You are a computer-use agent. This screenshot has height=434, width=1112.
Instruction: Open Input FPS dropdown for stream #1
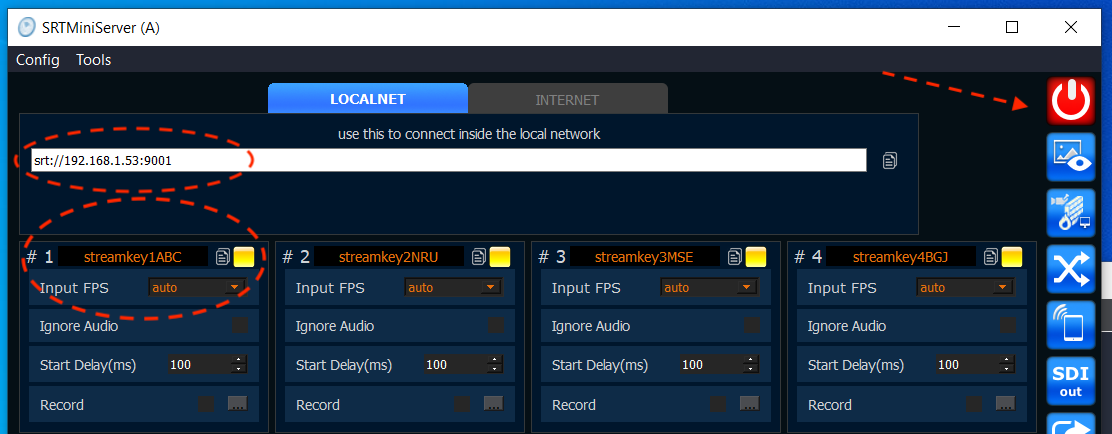197,287
